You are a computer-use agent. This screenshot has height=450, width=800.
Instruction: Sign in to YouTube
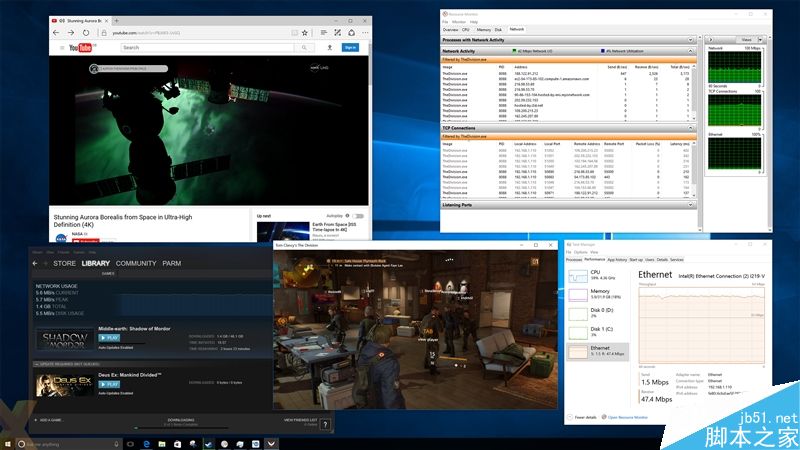pyautogui.click(x=350, y=47)
